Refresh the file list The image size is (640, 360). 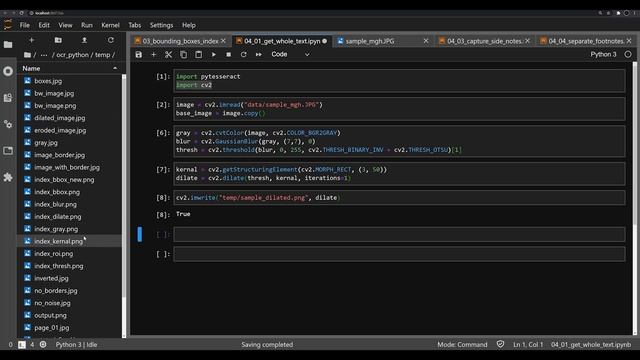[x=111, y=40]
